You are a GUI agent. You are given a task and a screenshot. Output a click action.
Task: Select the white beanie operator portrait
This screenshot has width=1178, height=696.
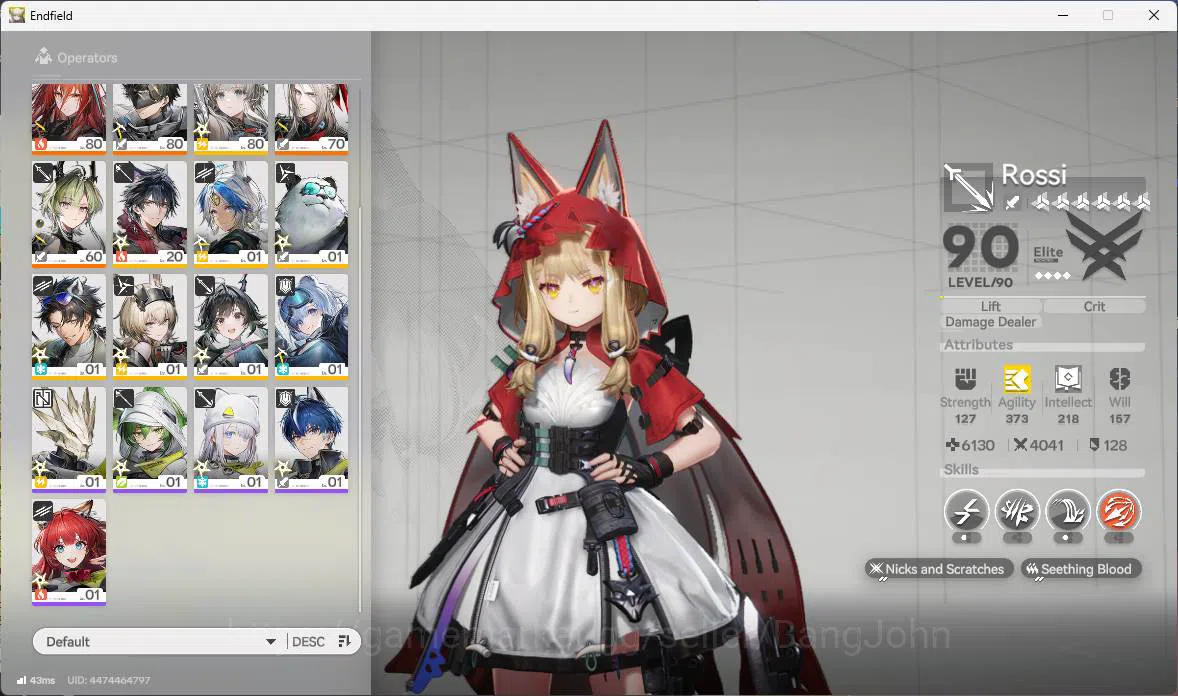coord(231,440)
